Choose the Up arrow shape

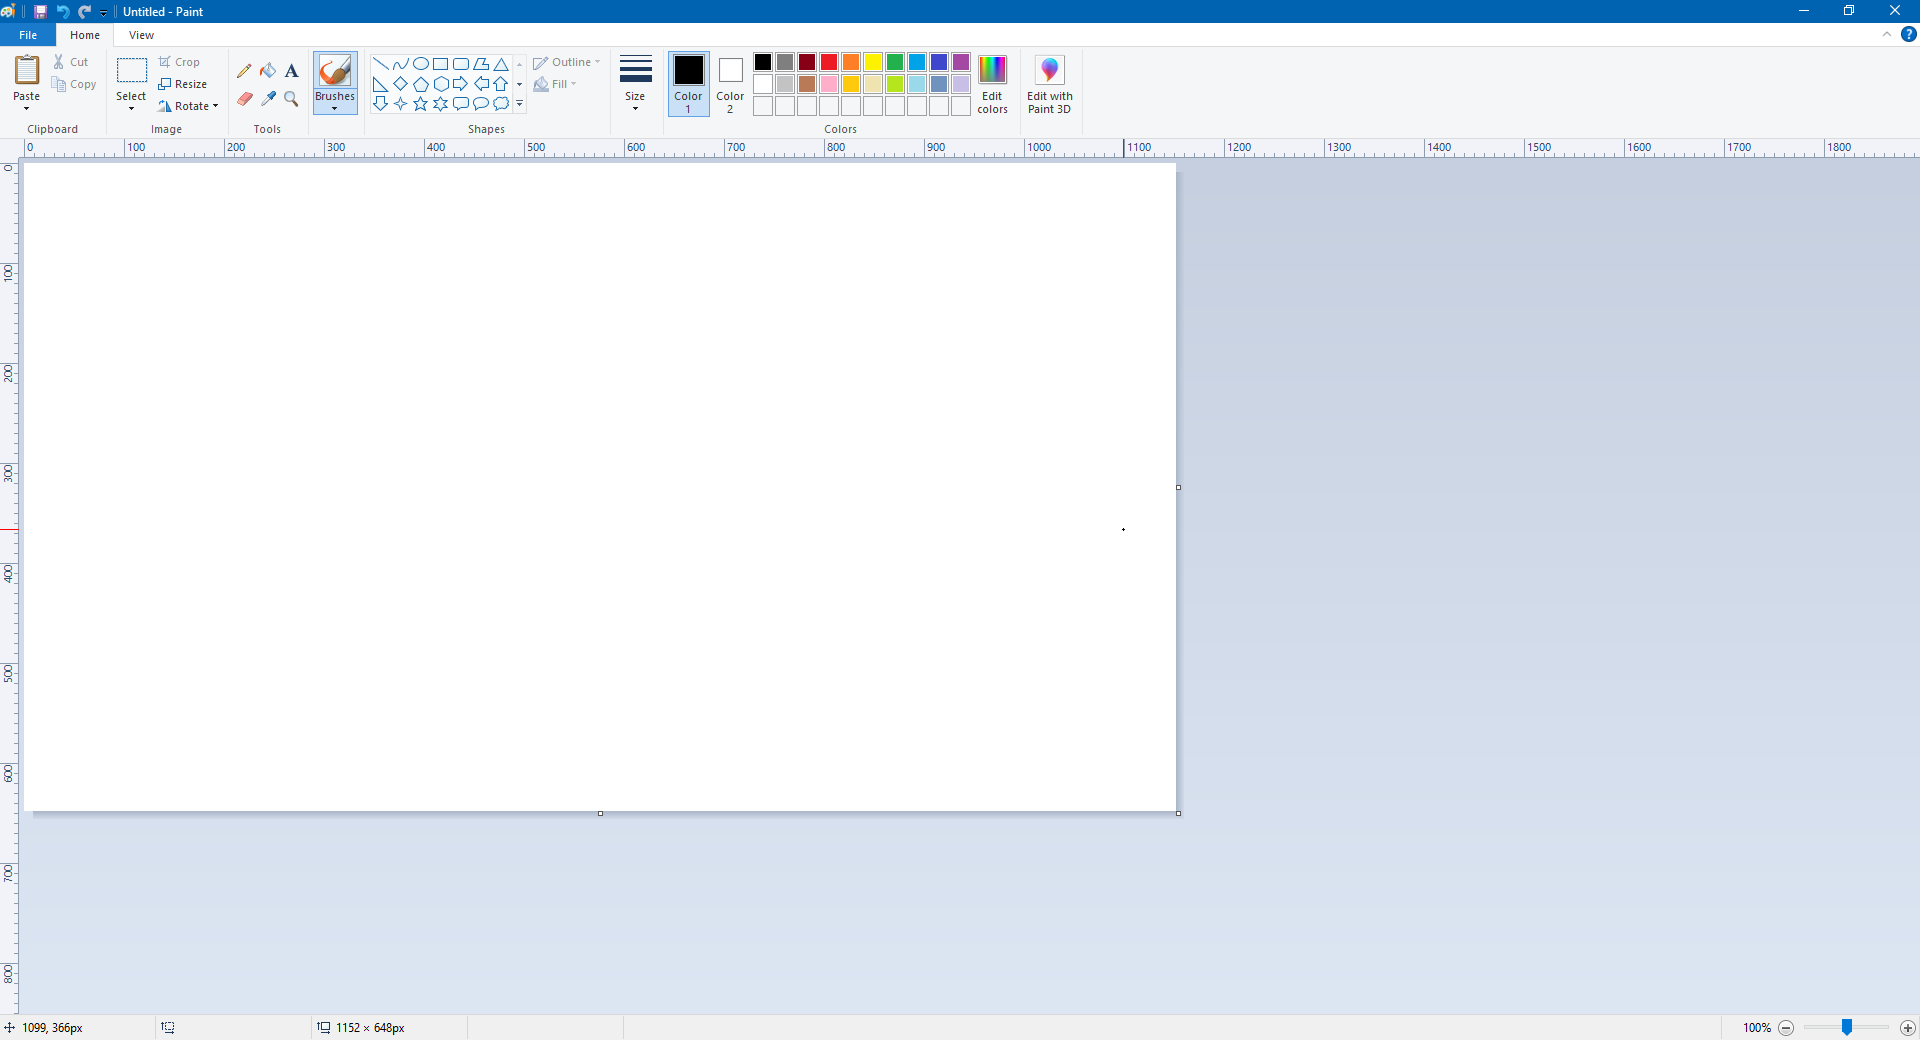tap(501, 84)
